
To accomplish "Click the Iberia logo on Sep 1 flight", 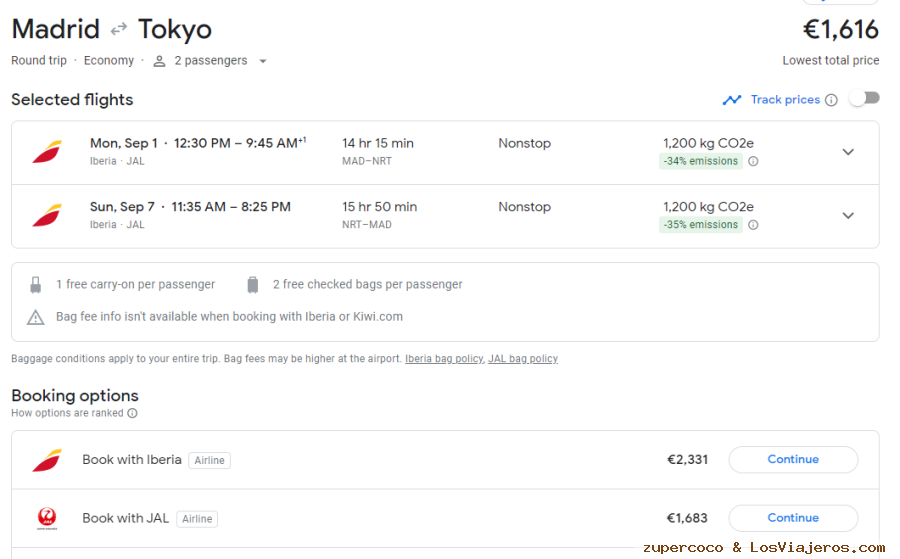I will tap(47, 152).
